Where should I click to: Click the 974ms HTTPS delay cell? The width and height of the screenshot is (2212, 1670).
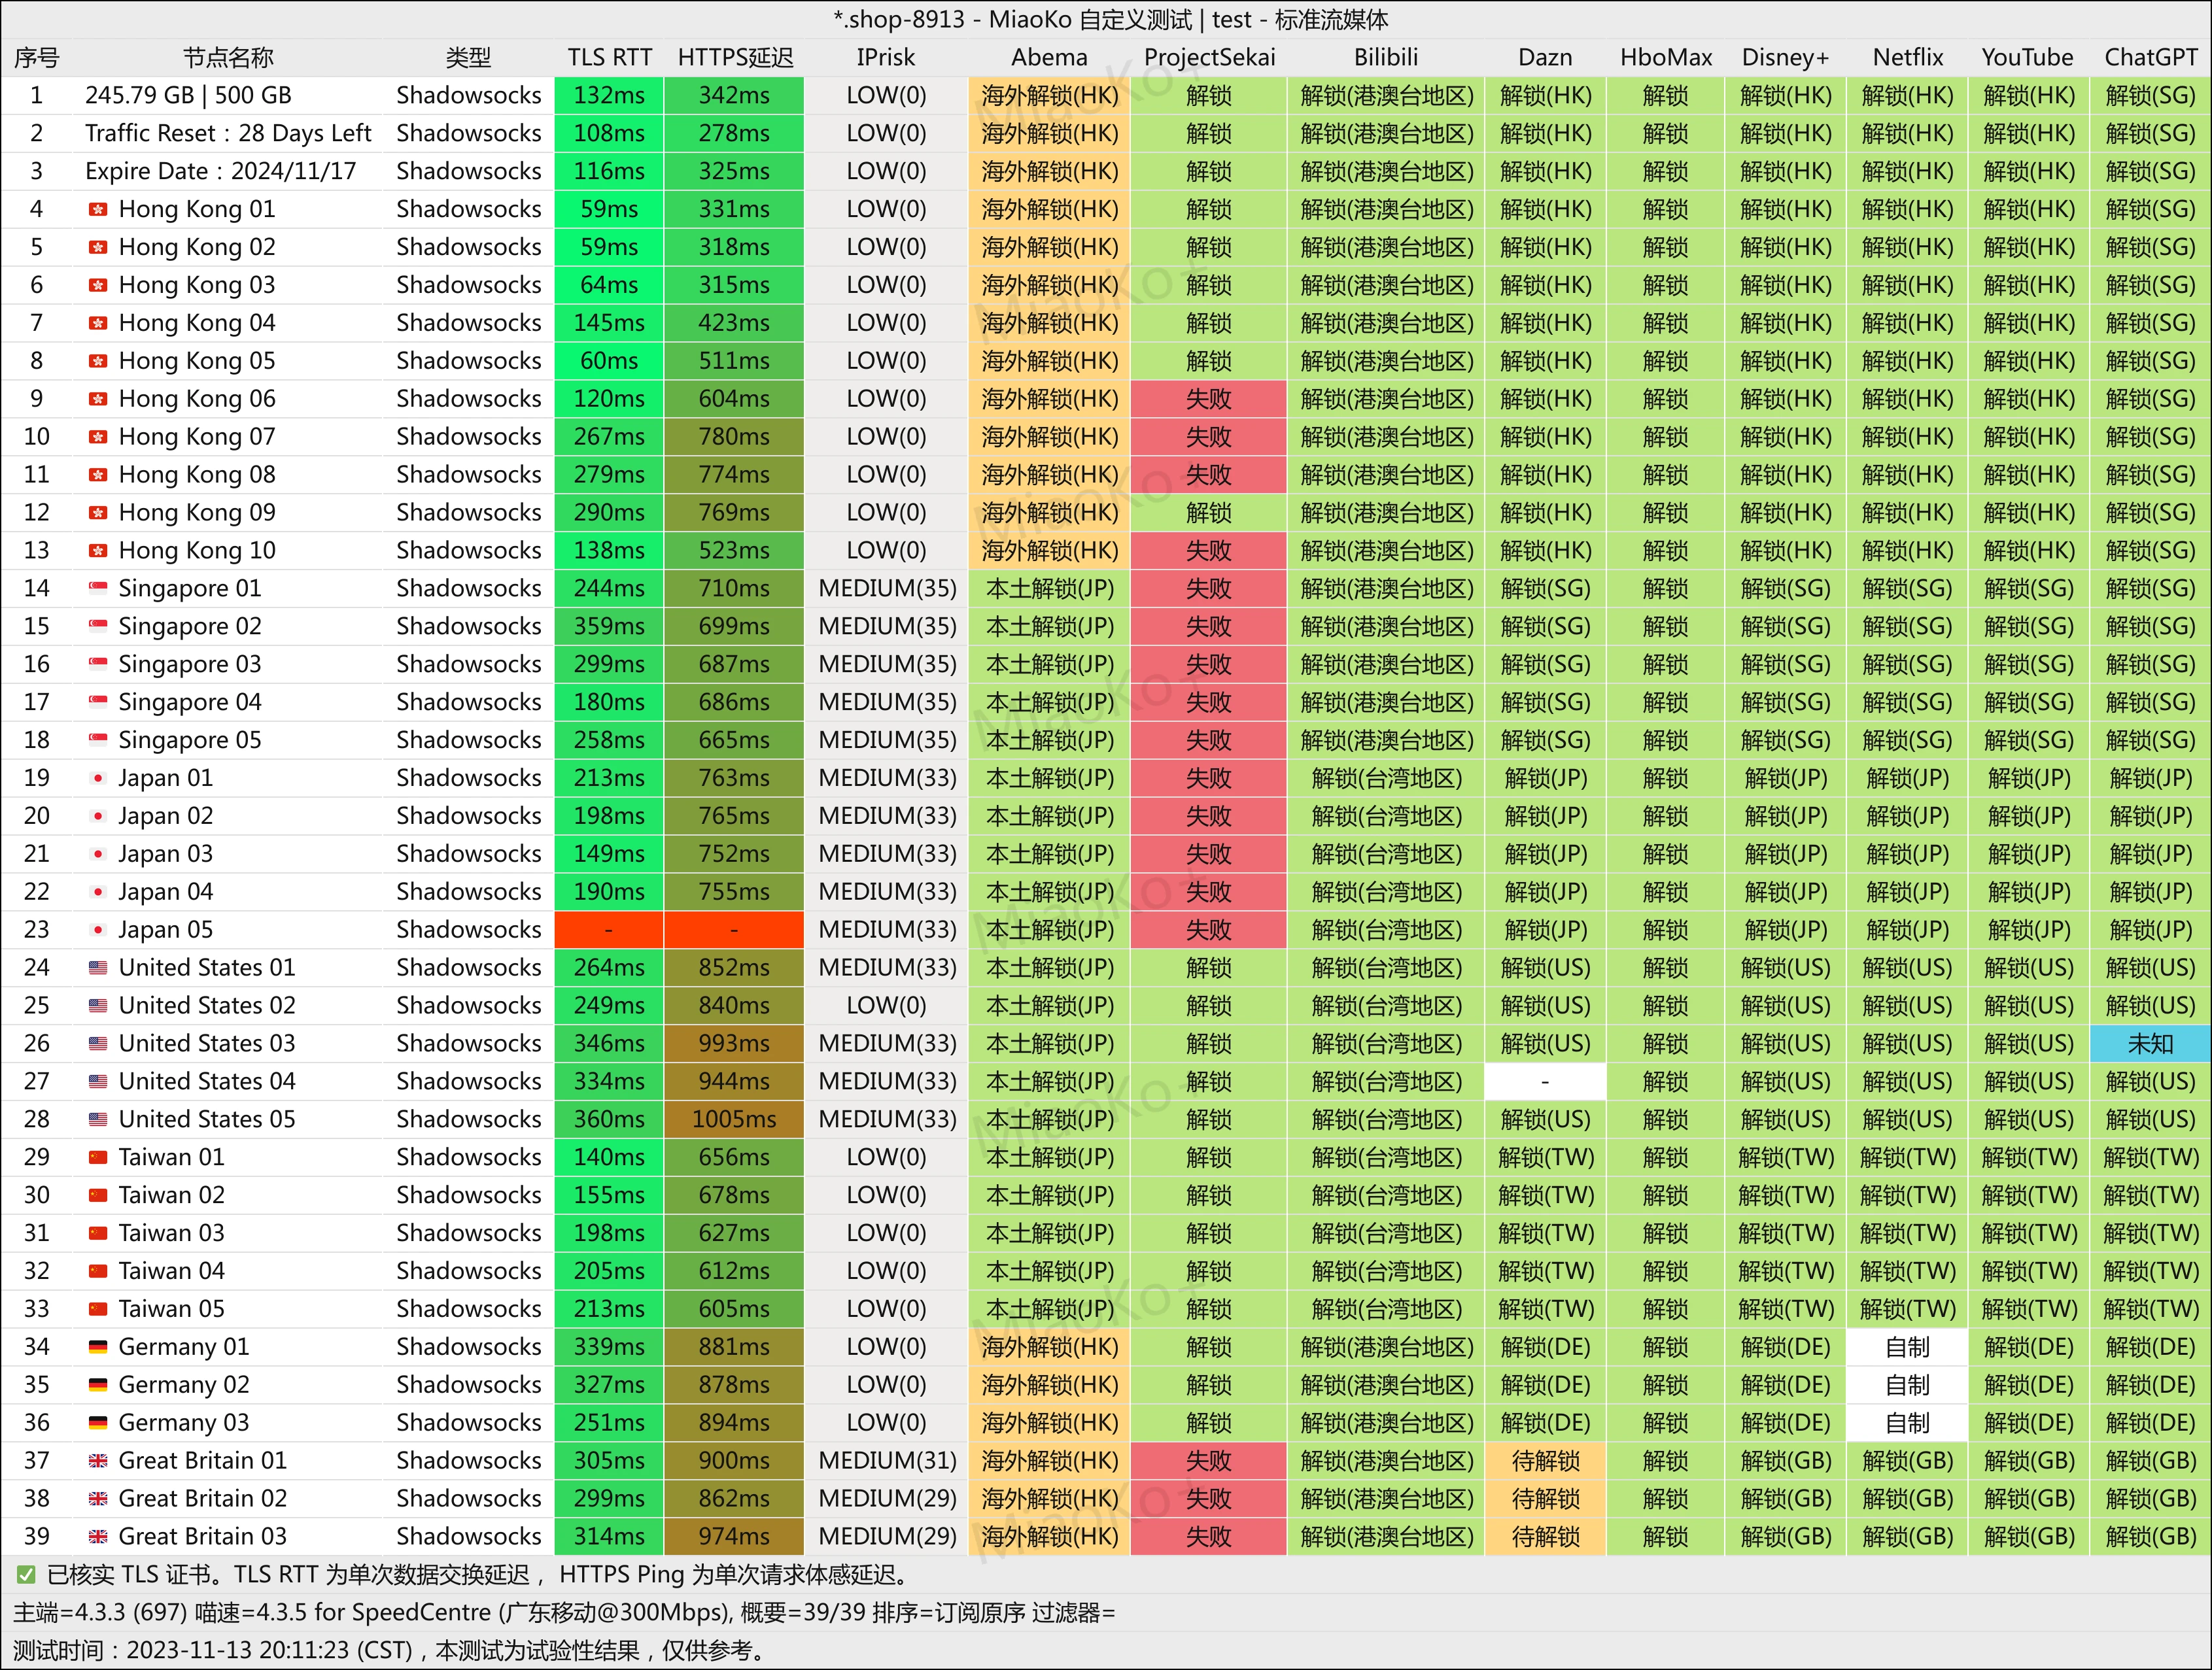pyautogui.click(x=734, y=1537)
